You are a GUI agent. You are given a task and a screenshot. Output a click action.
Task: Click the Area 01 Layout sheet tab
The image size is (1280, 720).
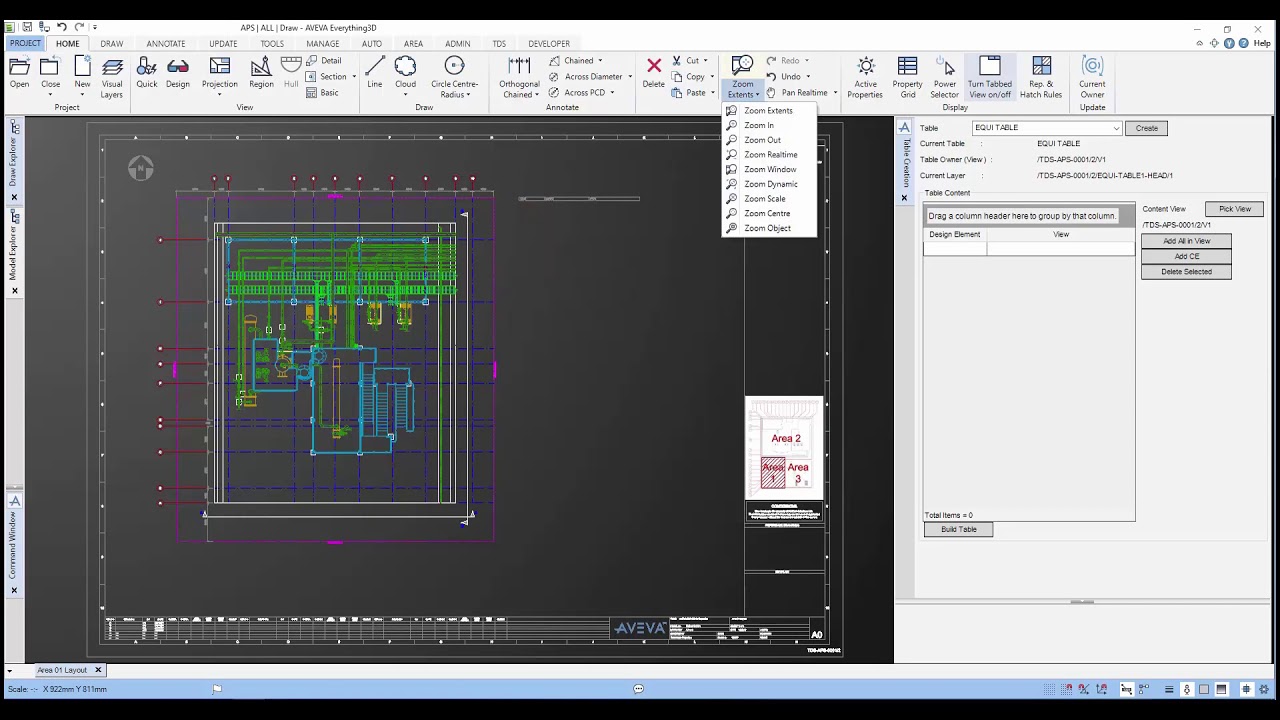(x=62, y=670)
